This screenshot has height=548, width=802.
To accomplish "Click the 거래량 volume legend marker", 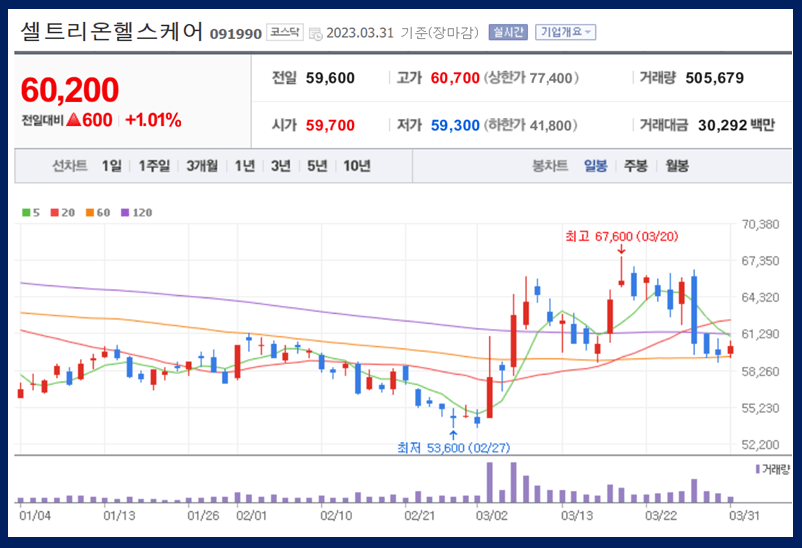I will coord(758,469).
